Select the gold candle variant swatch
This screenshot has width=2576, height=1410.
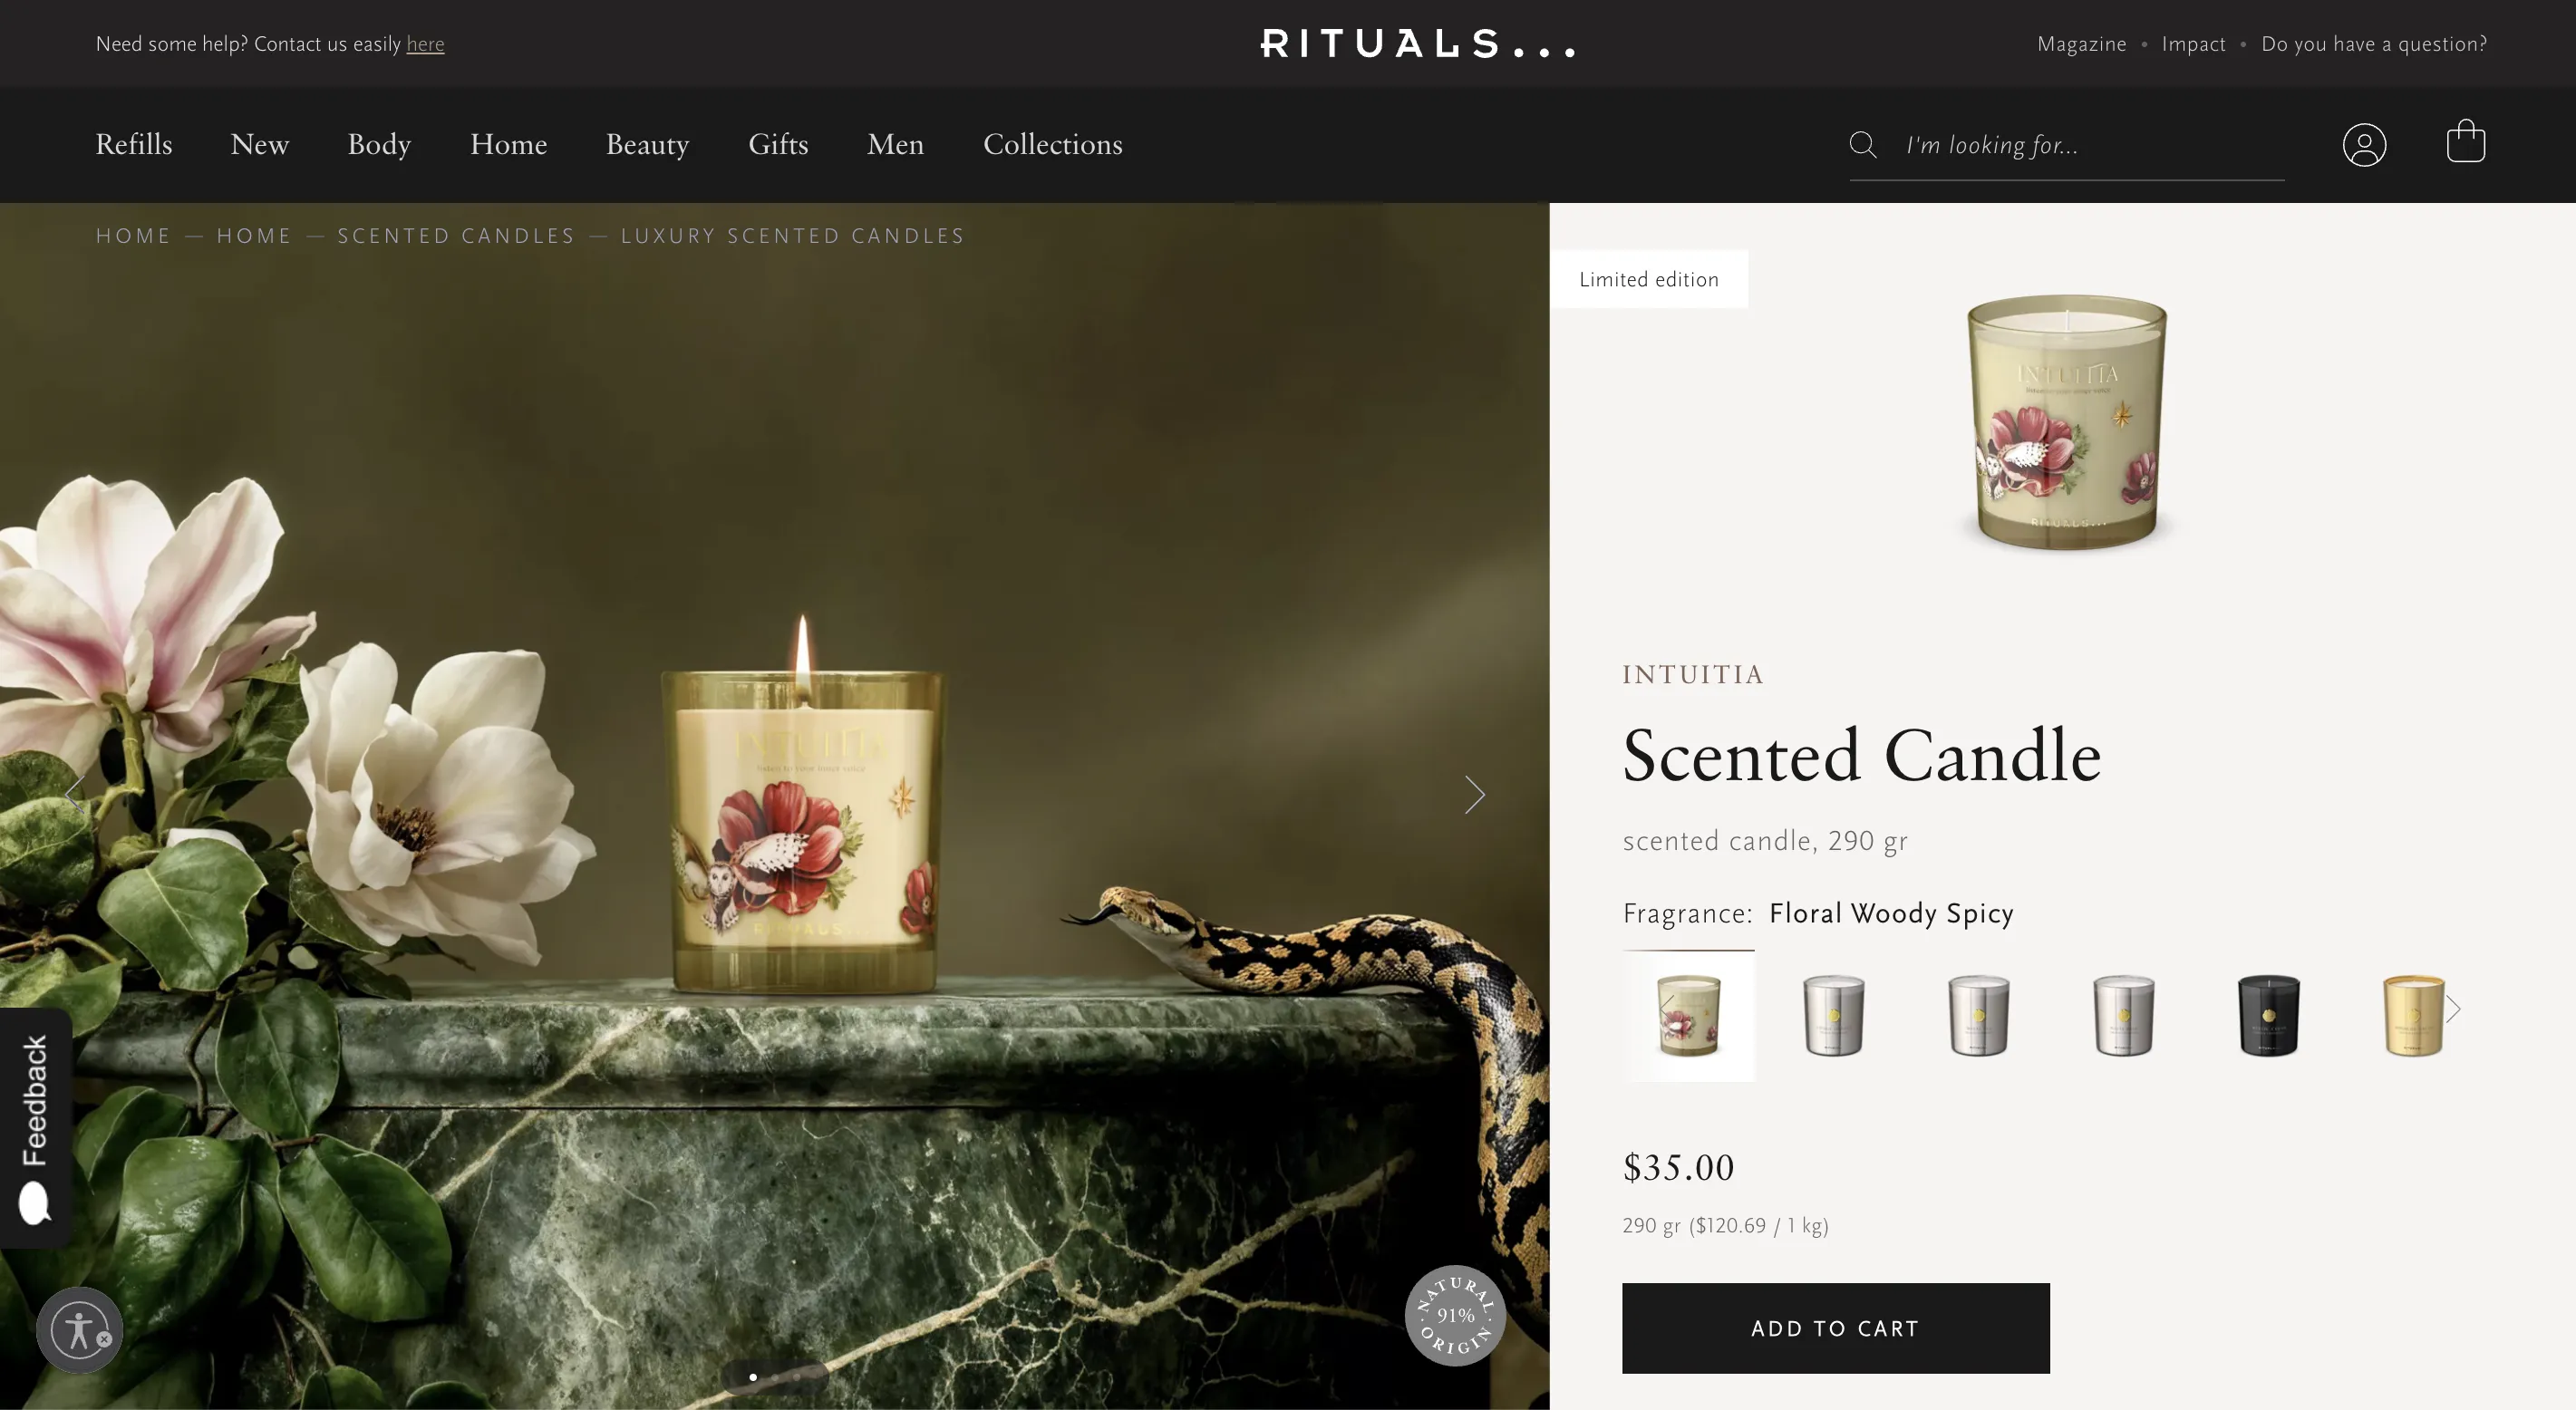point(2413,1015)
